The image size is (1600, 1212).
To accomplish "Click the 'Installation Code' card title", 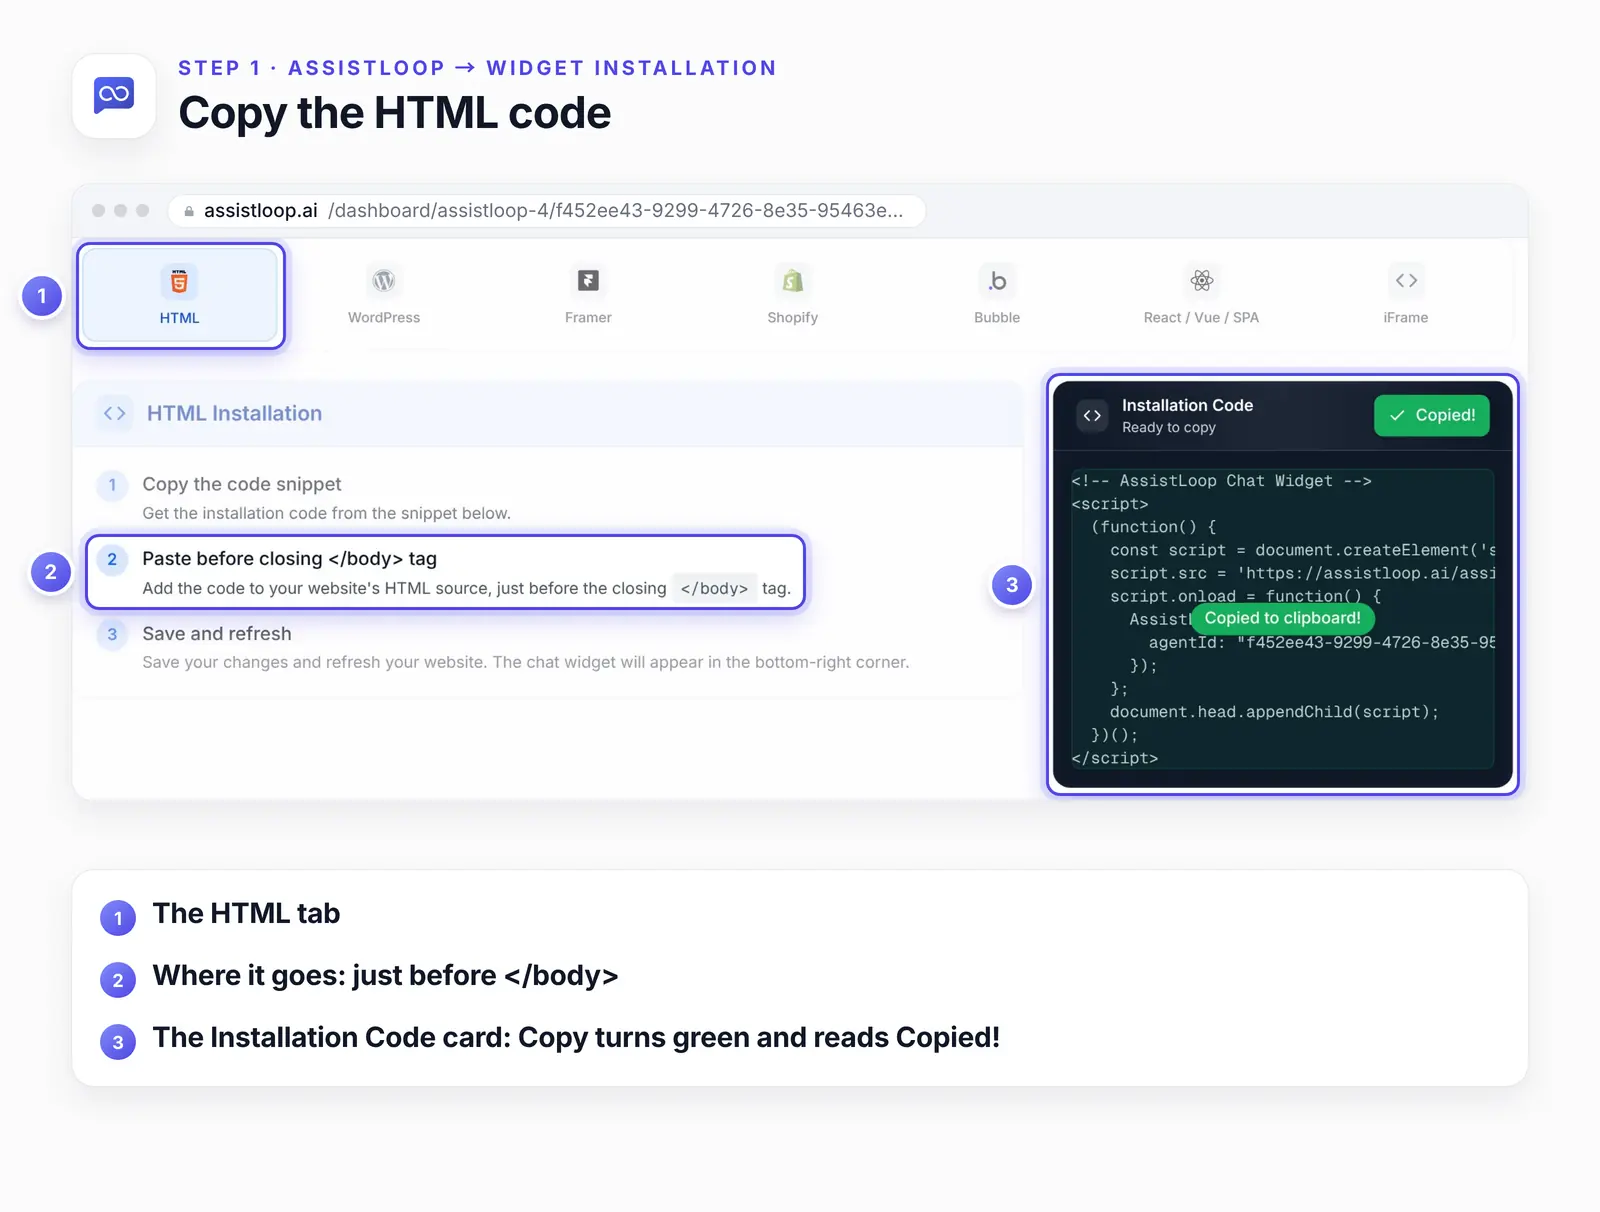I will [1187, 405].
